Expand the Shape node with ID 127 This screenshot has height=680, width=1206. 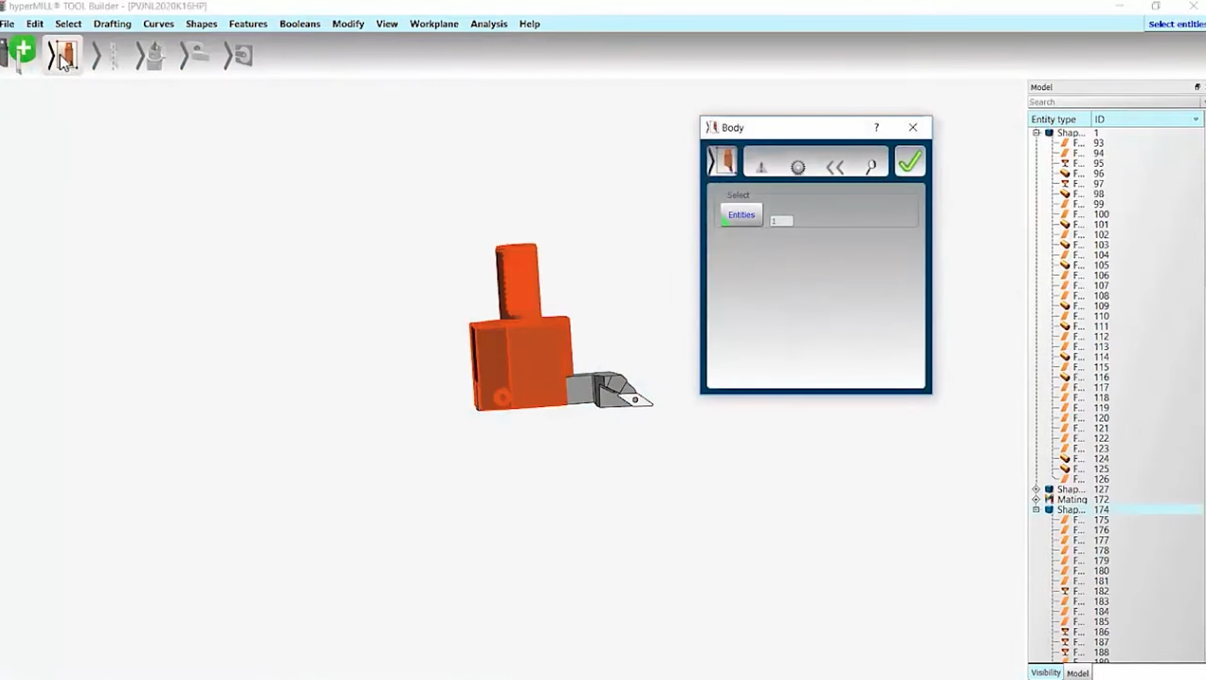click(x=1036, y=490)
